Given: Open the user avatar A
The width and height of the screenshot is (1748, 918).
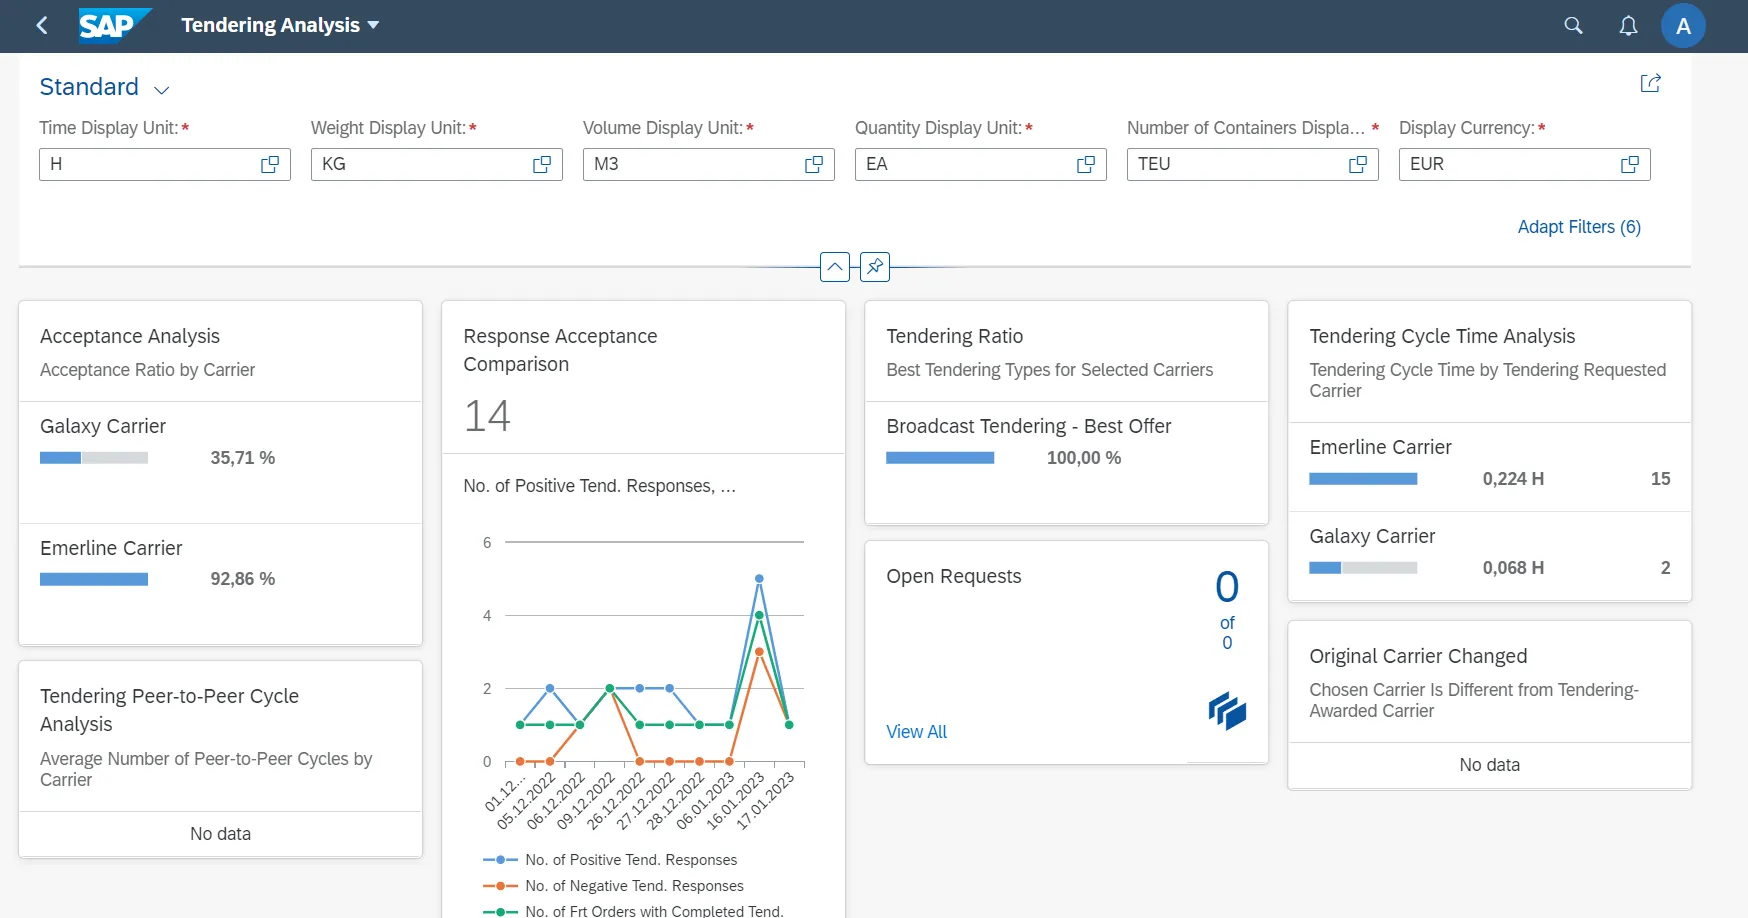Looking at the screenshot, I should [1683, 26].
